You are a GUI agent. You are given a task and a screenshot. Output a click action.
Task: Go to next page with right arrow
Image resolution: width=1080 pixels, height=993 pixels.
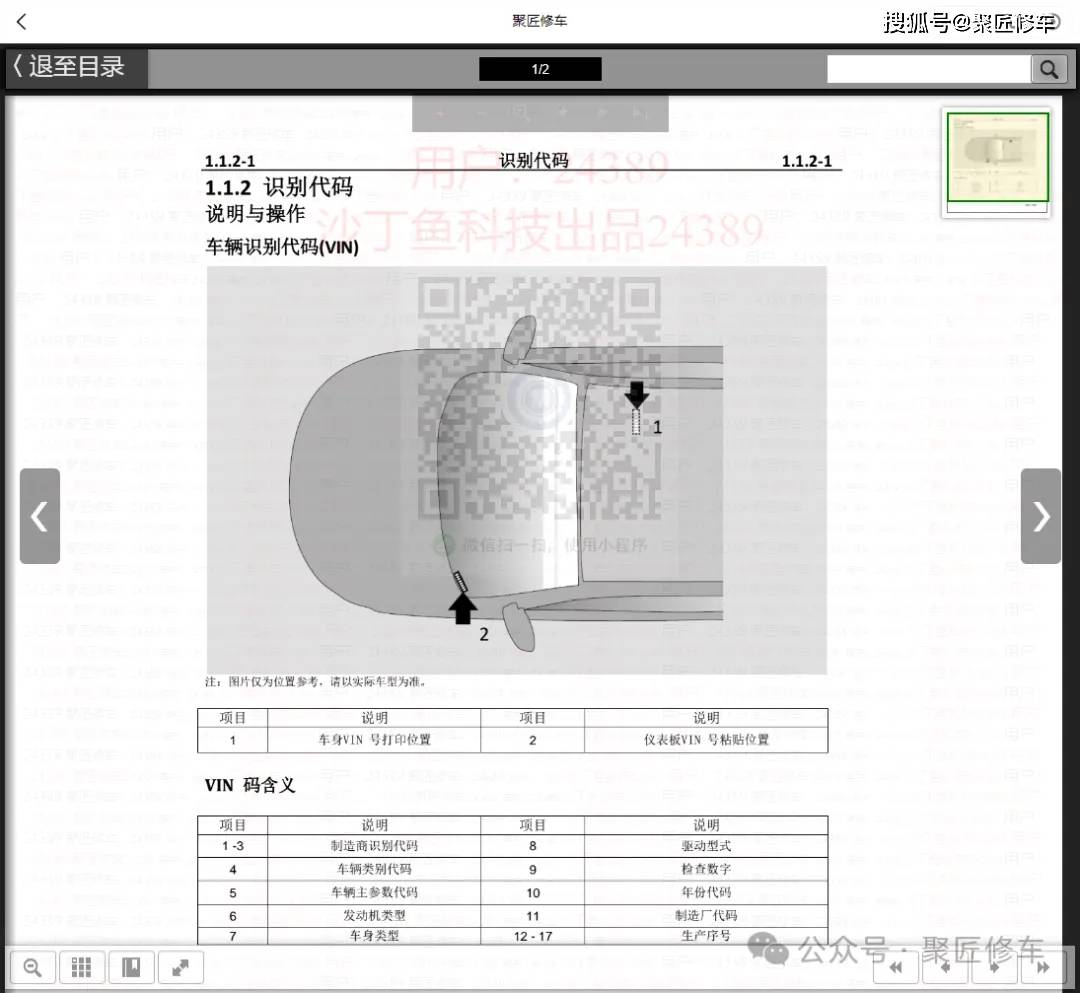(x=1041, y=516)
